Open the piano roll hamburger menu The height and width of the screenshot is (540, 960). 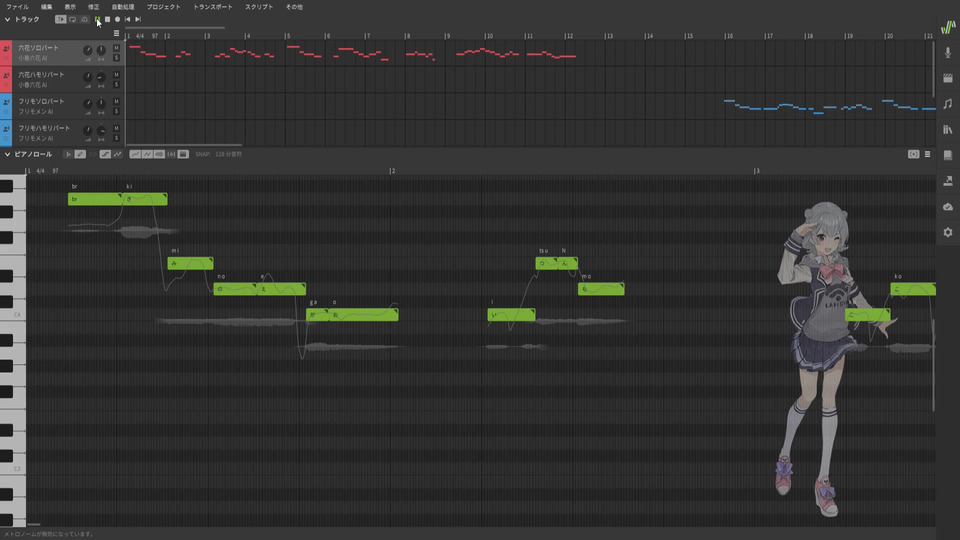[x=928, y=154]
